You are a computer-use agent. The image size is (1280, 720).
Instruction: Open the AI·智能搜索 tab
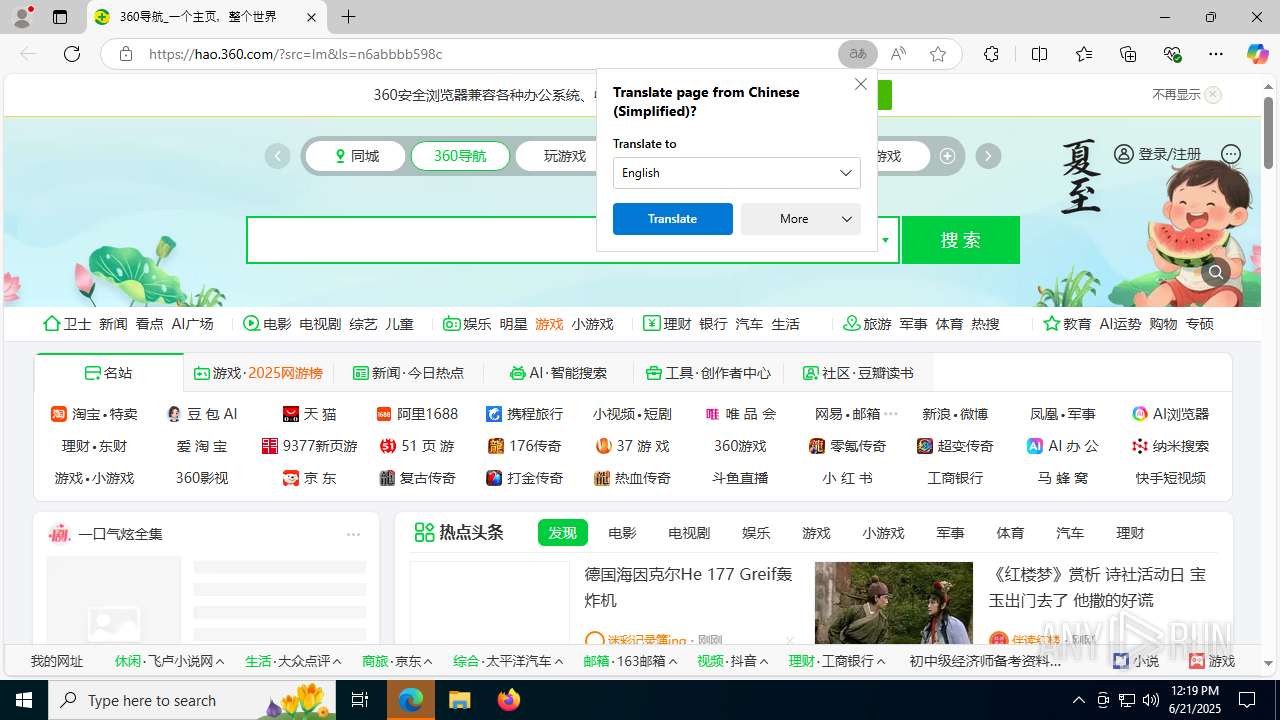pos(558,373)
